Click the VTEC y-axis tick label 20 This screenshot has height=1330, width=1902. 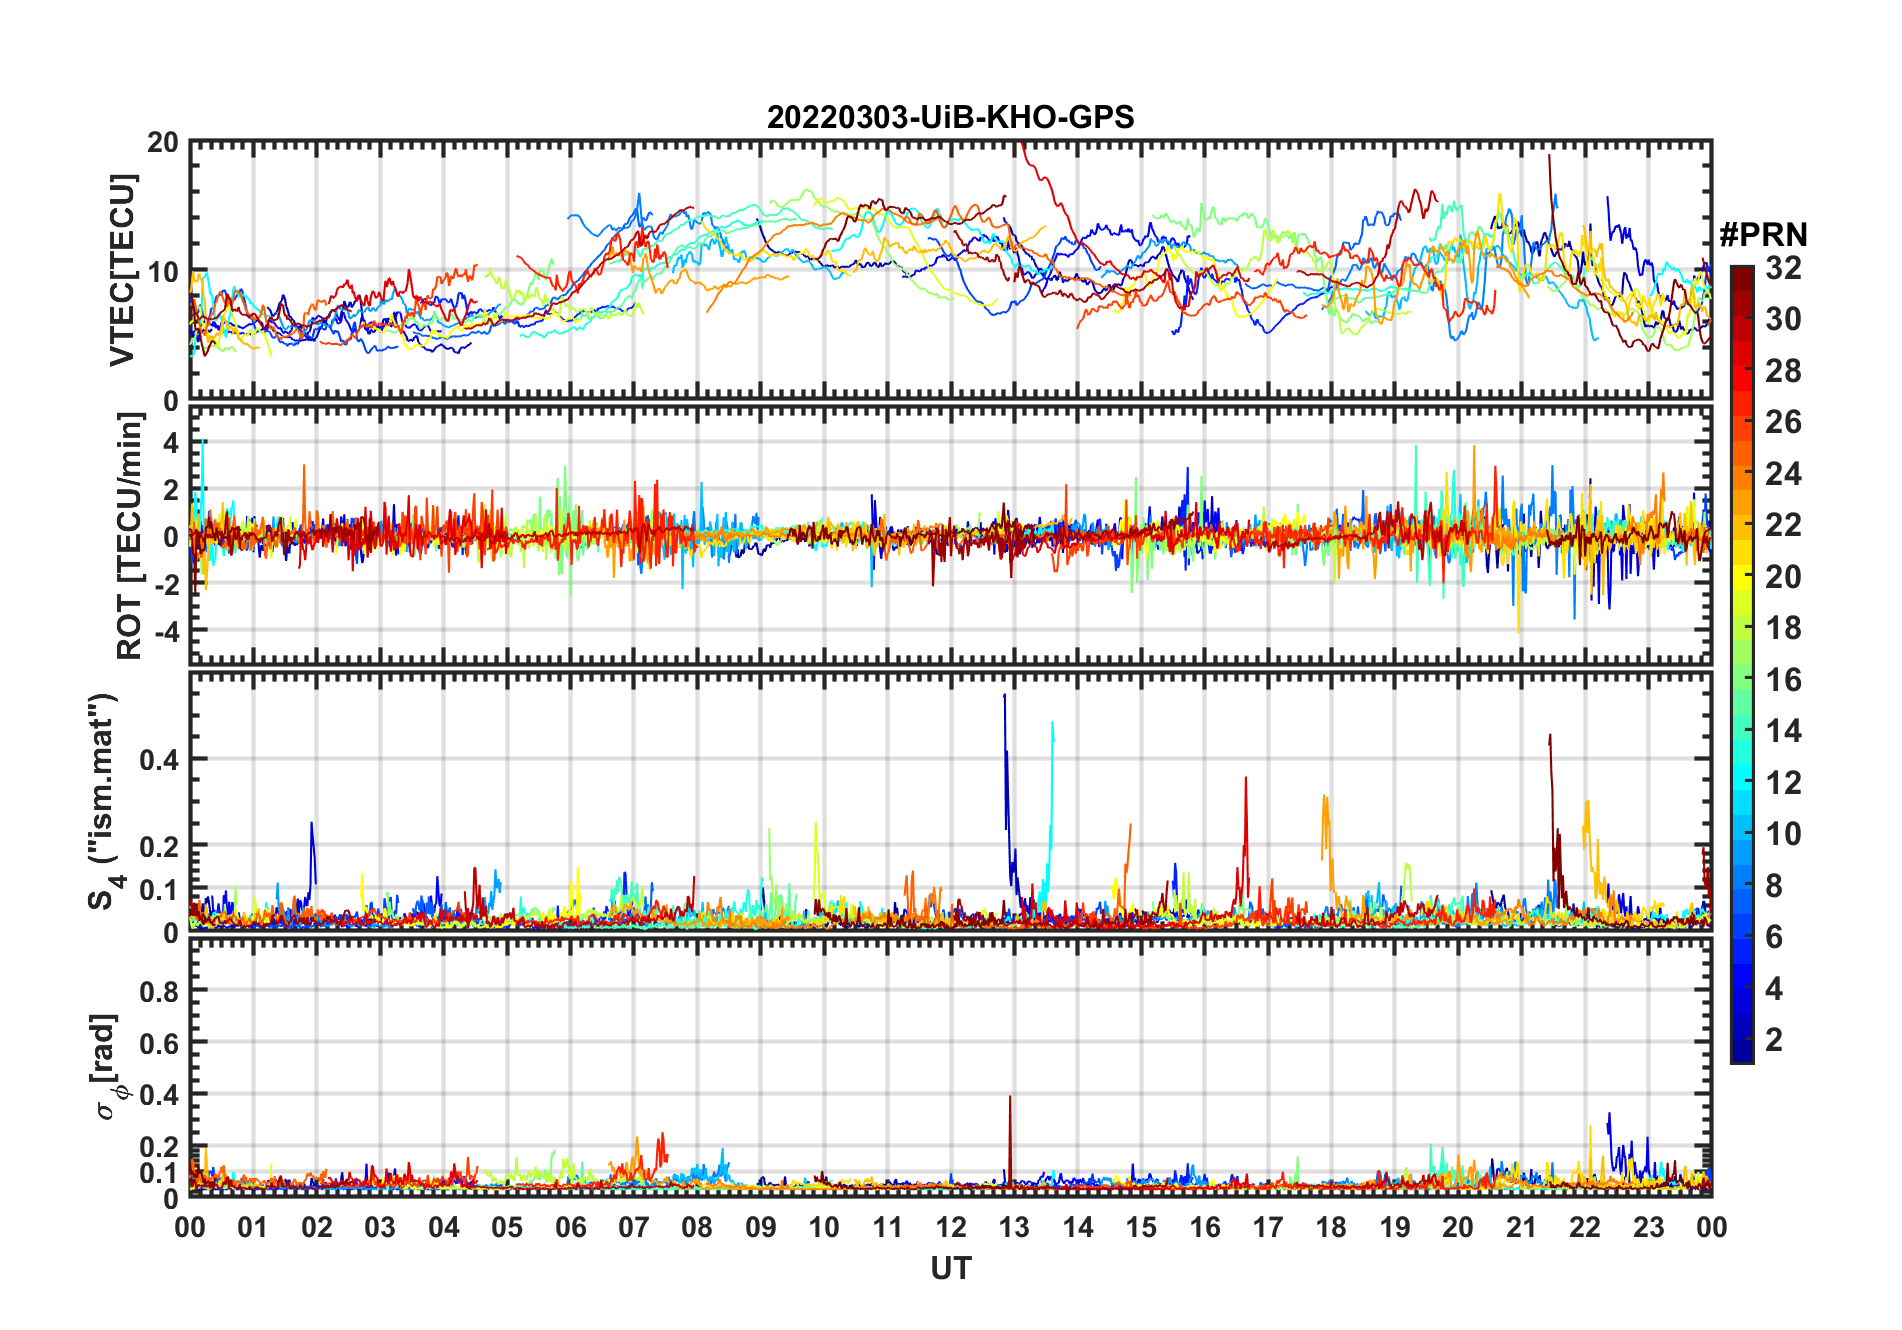163,143
